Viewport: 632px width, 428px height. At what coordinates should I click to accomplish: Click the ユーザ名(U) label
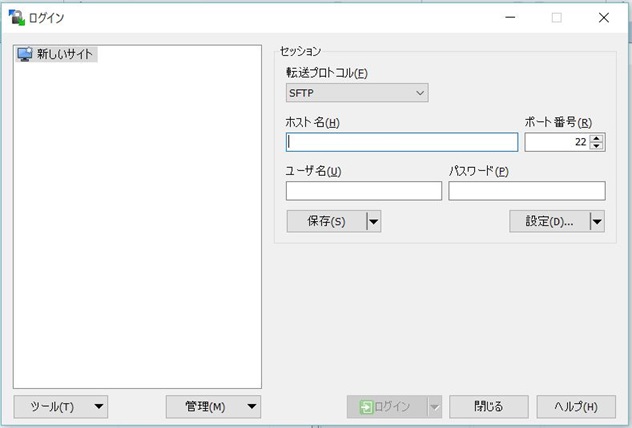[x=313, y=171]
